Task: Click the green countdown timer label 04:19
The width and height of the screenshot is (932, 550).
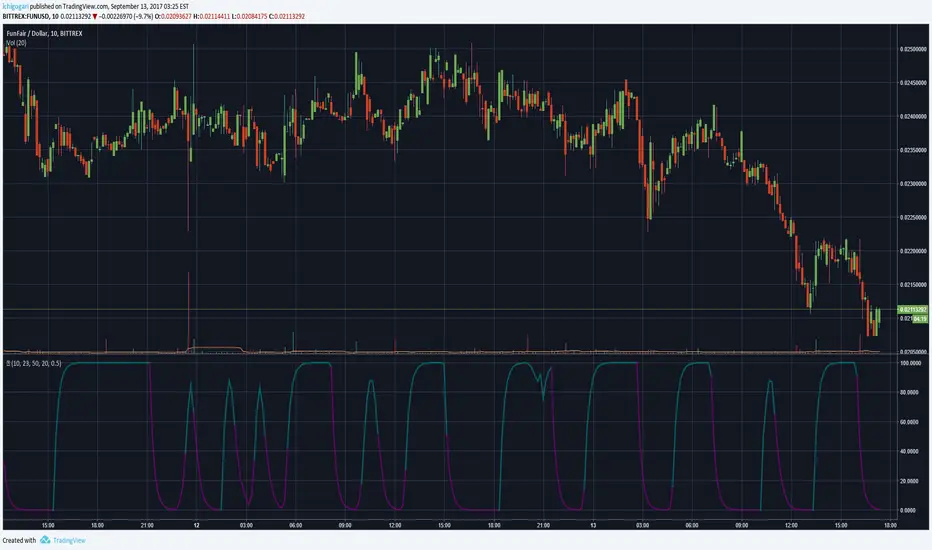Action: tap(919, 319)
